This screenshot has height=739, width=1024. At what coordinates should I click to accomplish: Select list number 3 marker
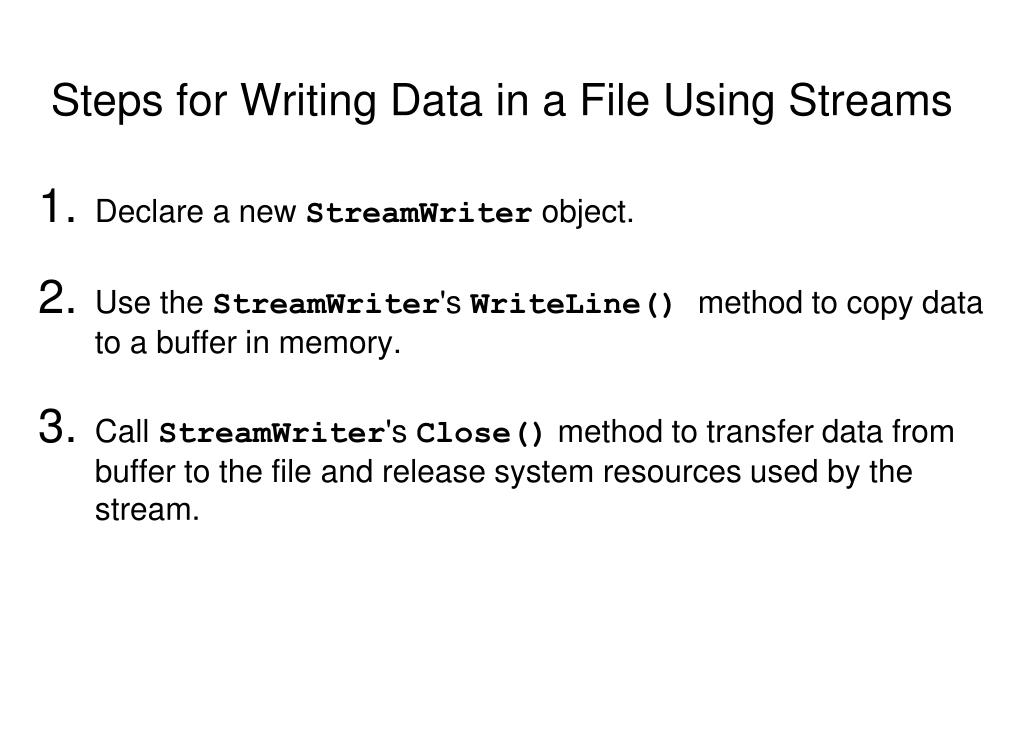pyautogui.click(x=57, y=426)
